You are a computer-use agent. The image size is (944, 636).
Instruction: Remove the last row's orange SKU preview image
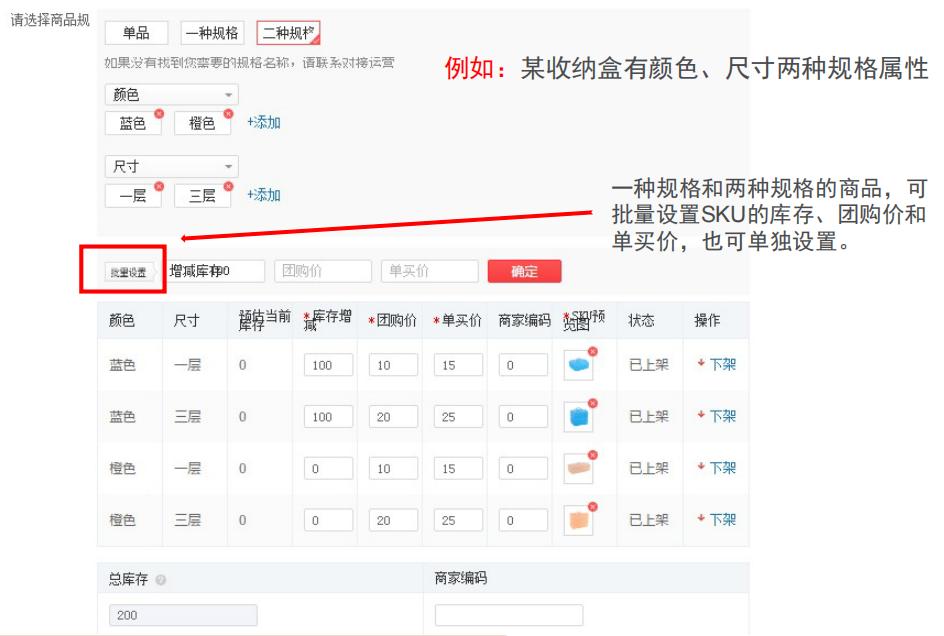point(592,504)
